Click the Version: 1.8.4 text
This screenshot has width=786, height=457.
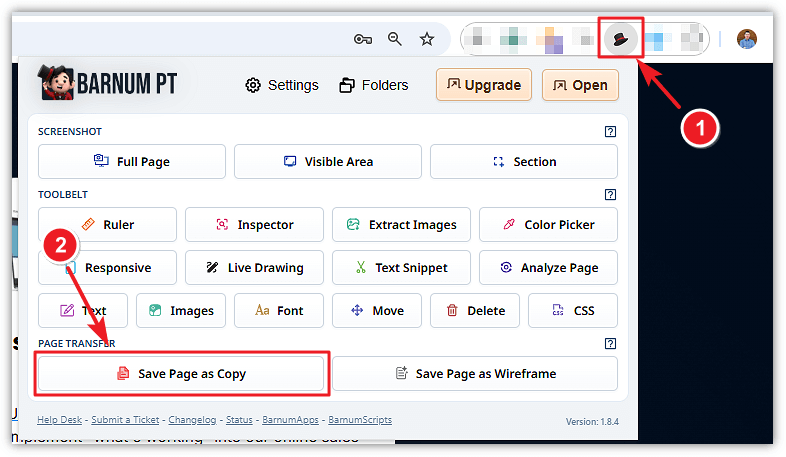coord(592,422)
